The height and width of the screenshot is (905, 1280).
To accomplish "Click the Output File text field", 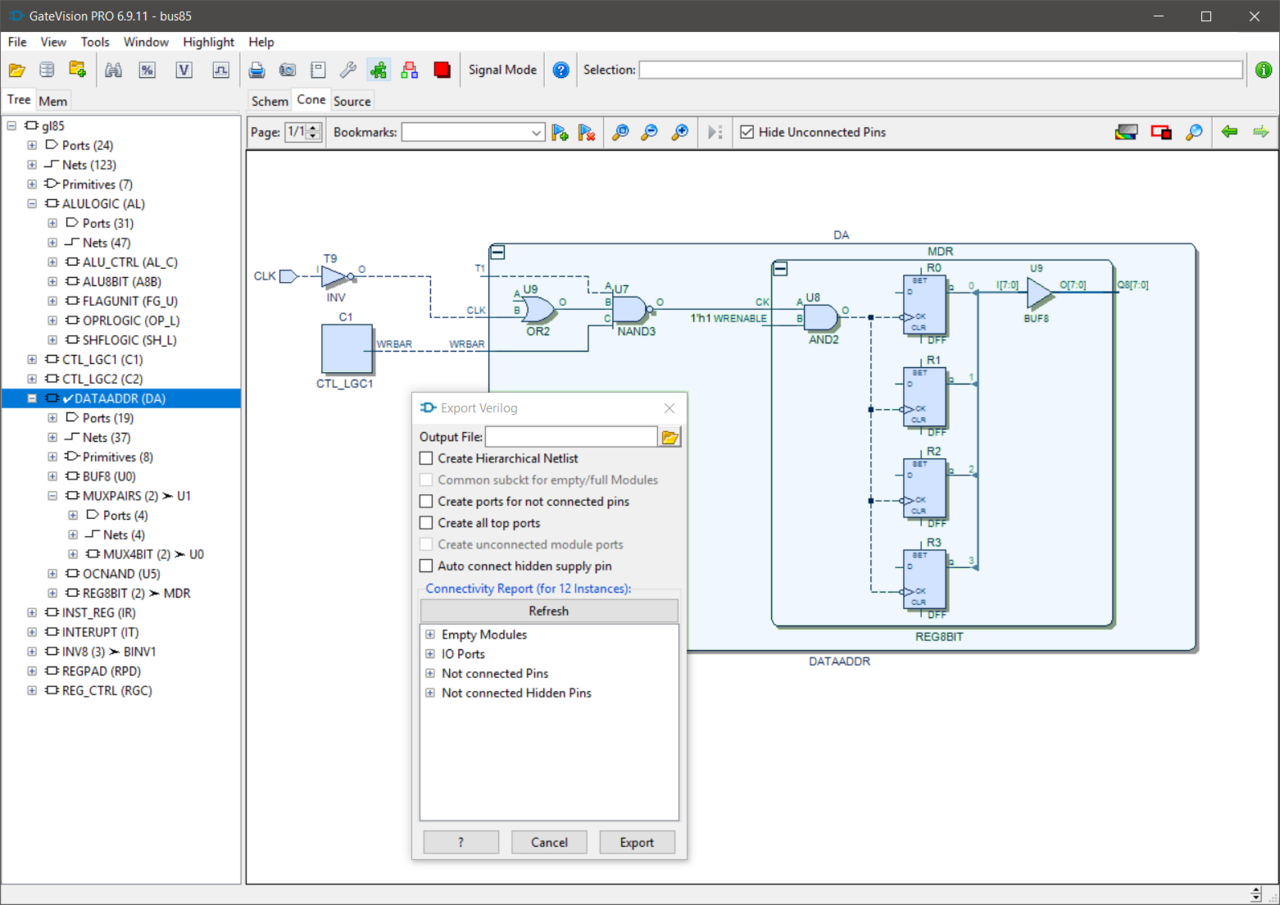I will tap(571, 437).
